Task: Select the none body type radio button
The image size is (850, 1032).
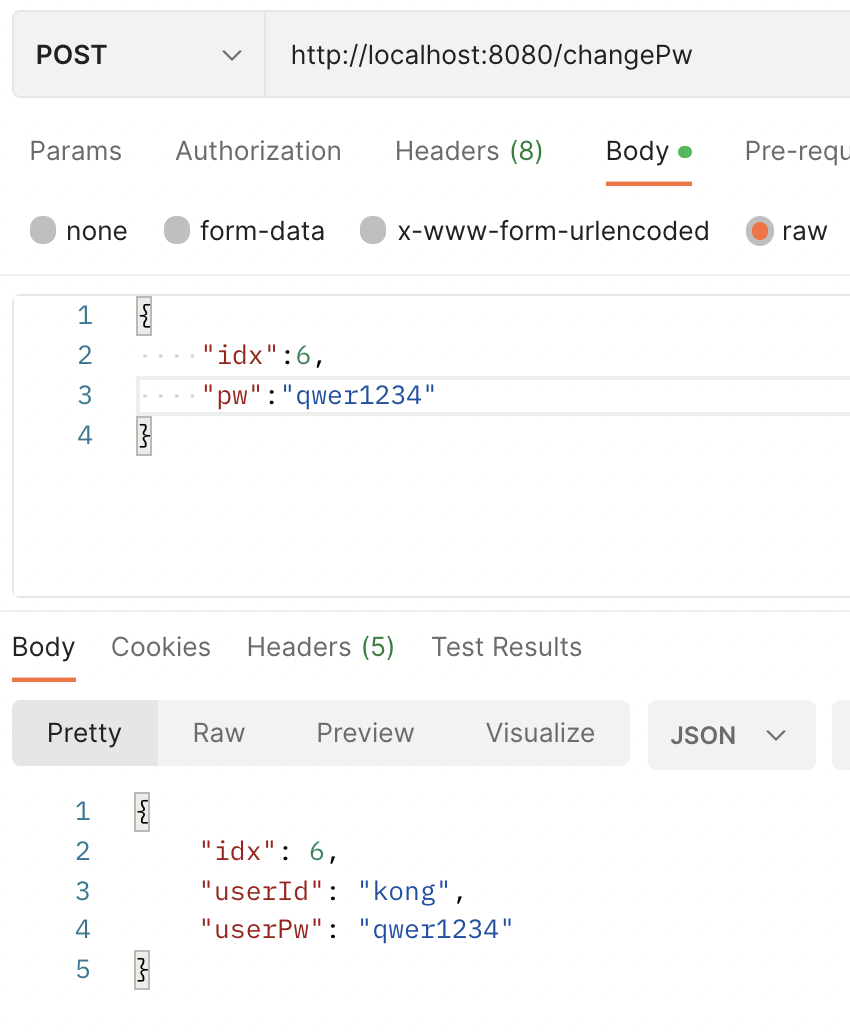Action: click(x=43, y=231)
